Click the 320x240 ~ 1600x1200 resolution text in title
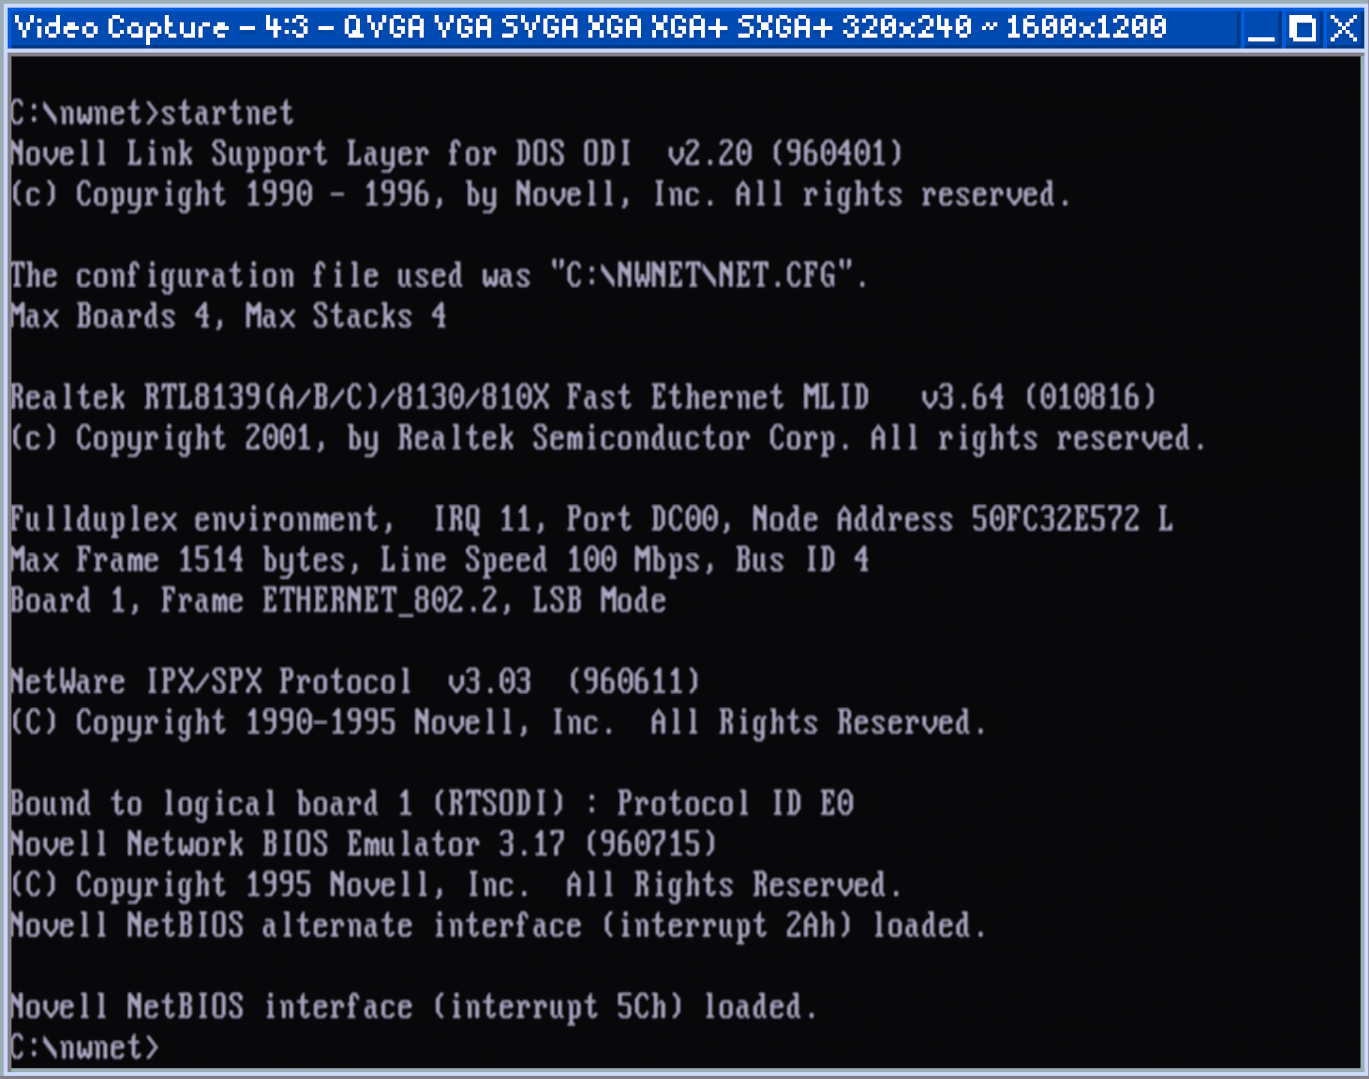This screenshot has width=1369, height=1079. coord(1004,27)
